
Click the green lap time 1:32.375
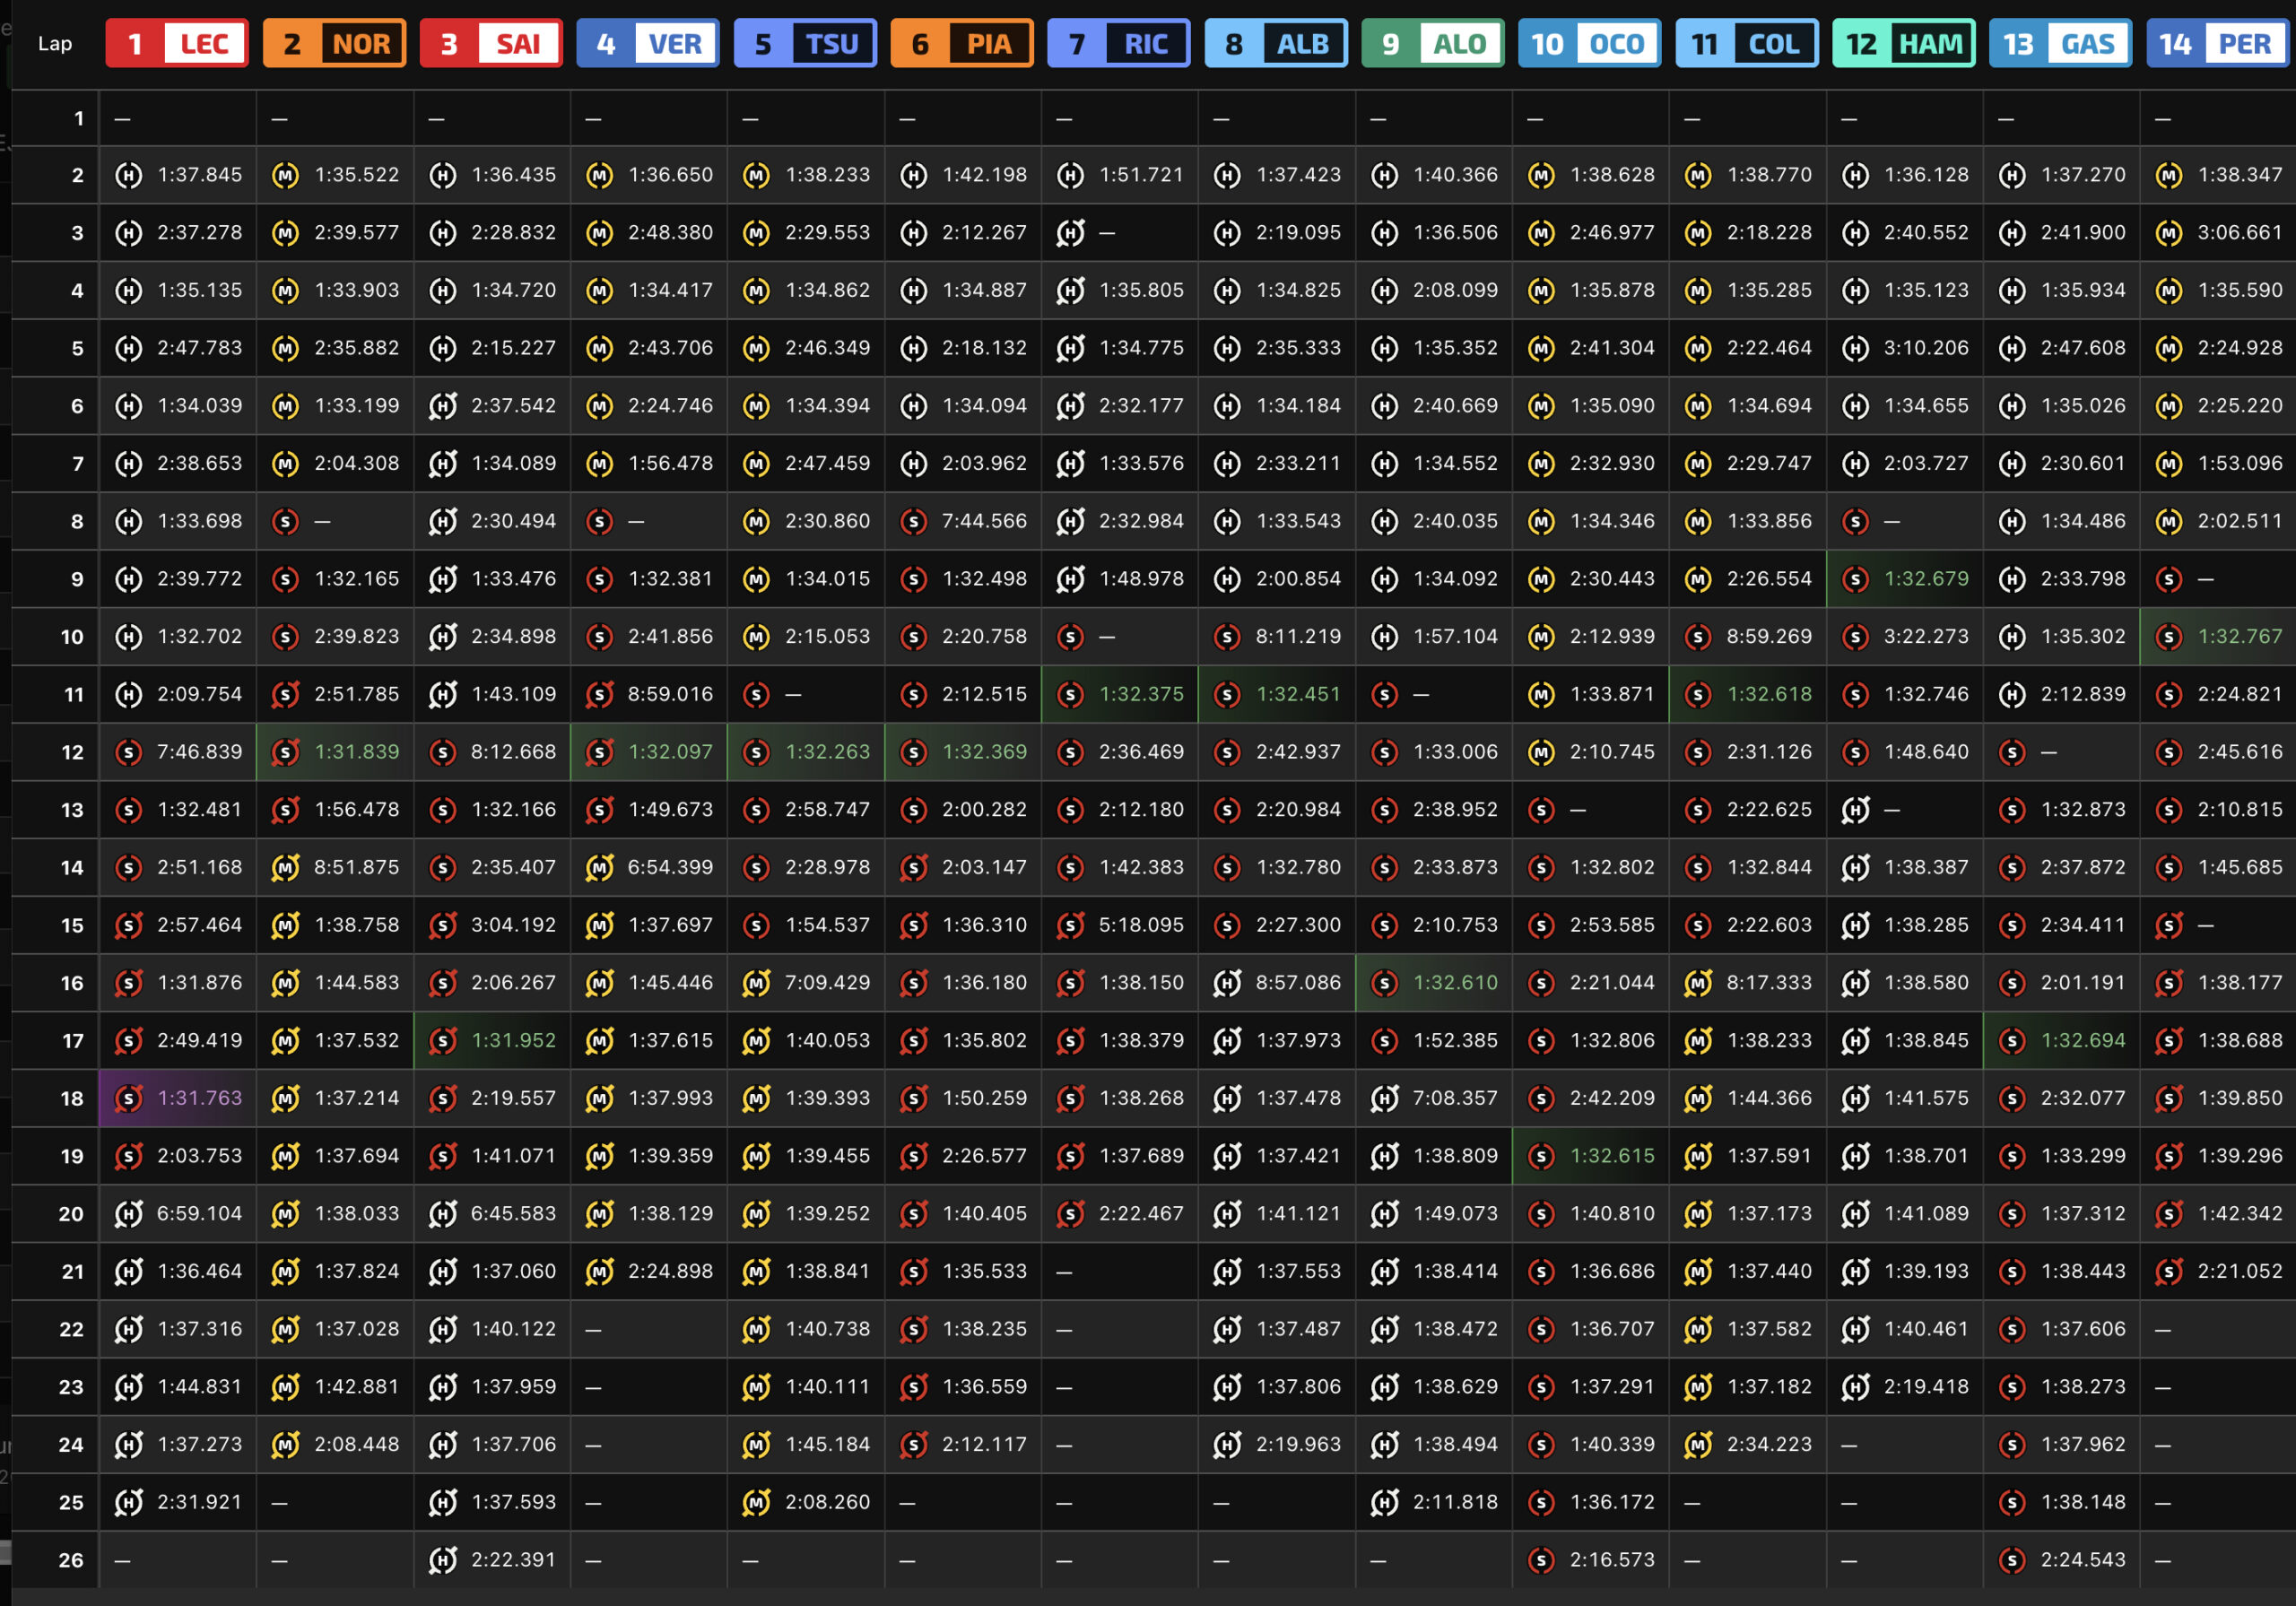click(x=1141, y=694)
